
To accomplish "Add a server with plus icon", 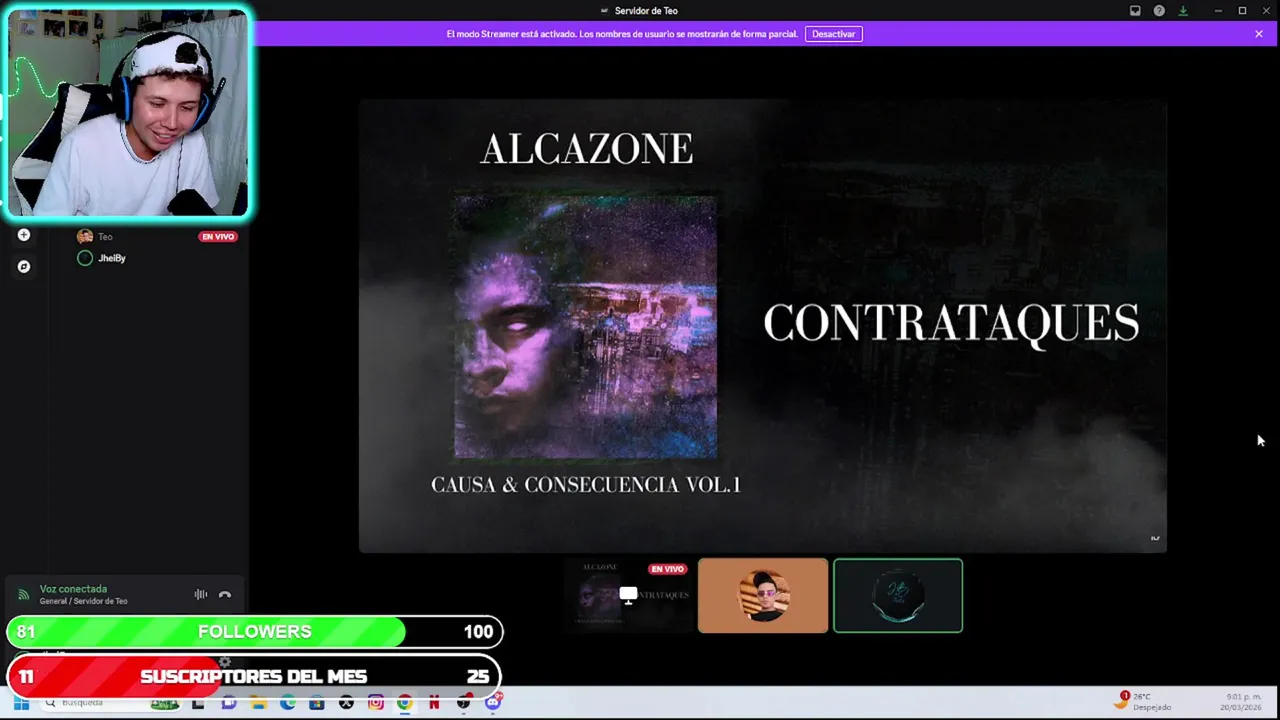I will click(x=24, y=235).
